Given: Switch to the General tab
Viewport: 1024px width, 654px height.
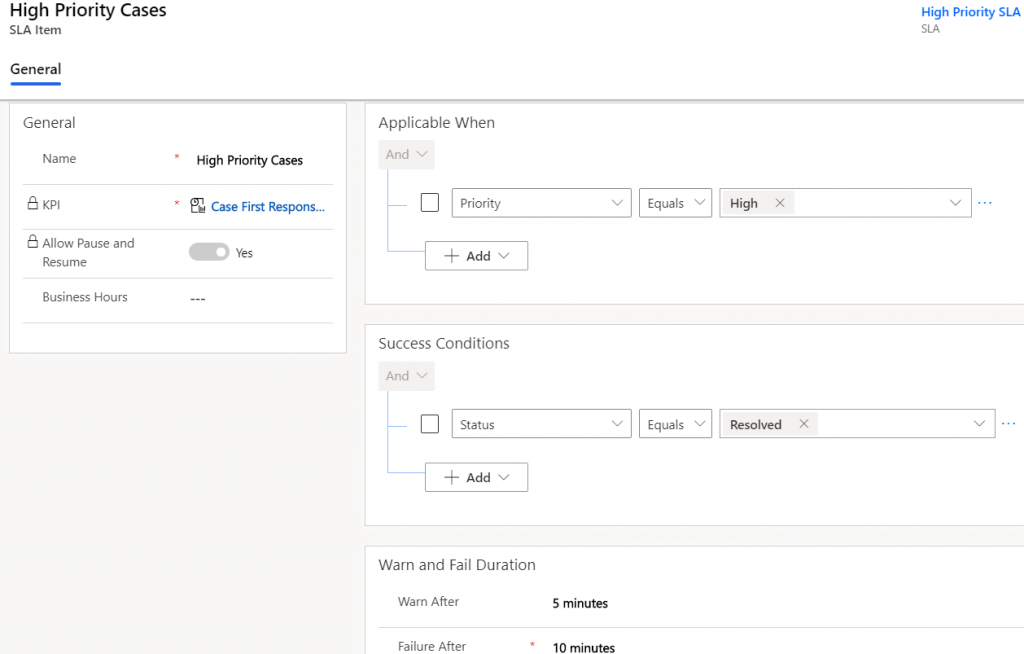Looking at the screenshot, I should [35, 69].
